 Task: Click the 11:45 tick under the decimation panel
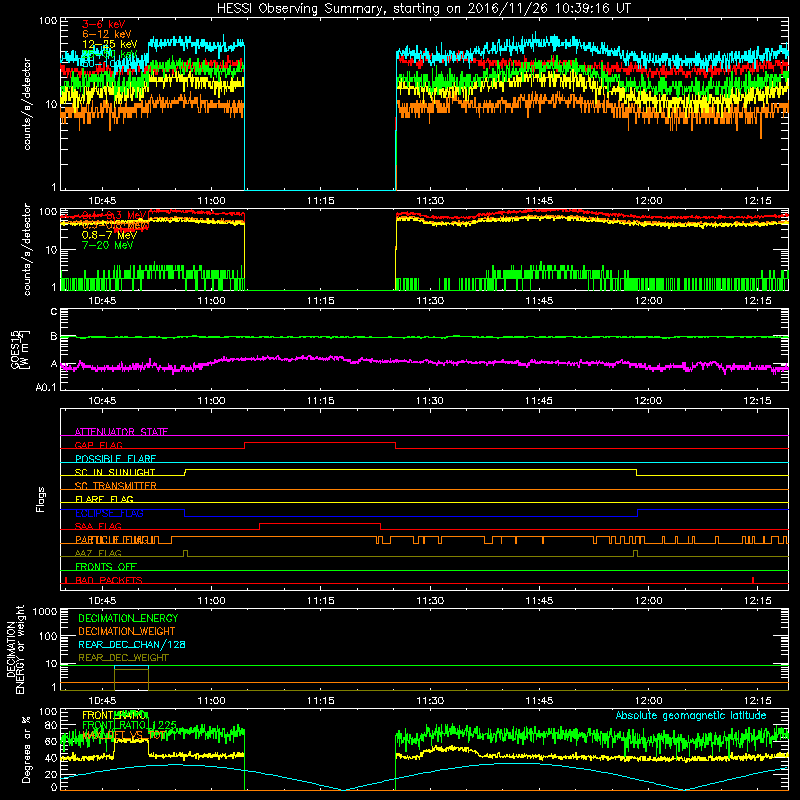539,701
